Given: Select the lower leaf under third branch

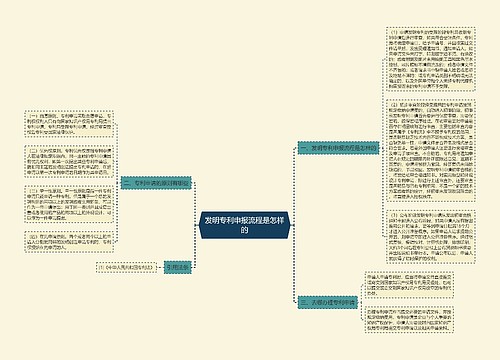Looking at the screenshot, I should (409, 319).
